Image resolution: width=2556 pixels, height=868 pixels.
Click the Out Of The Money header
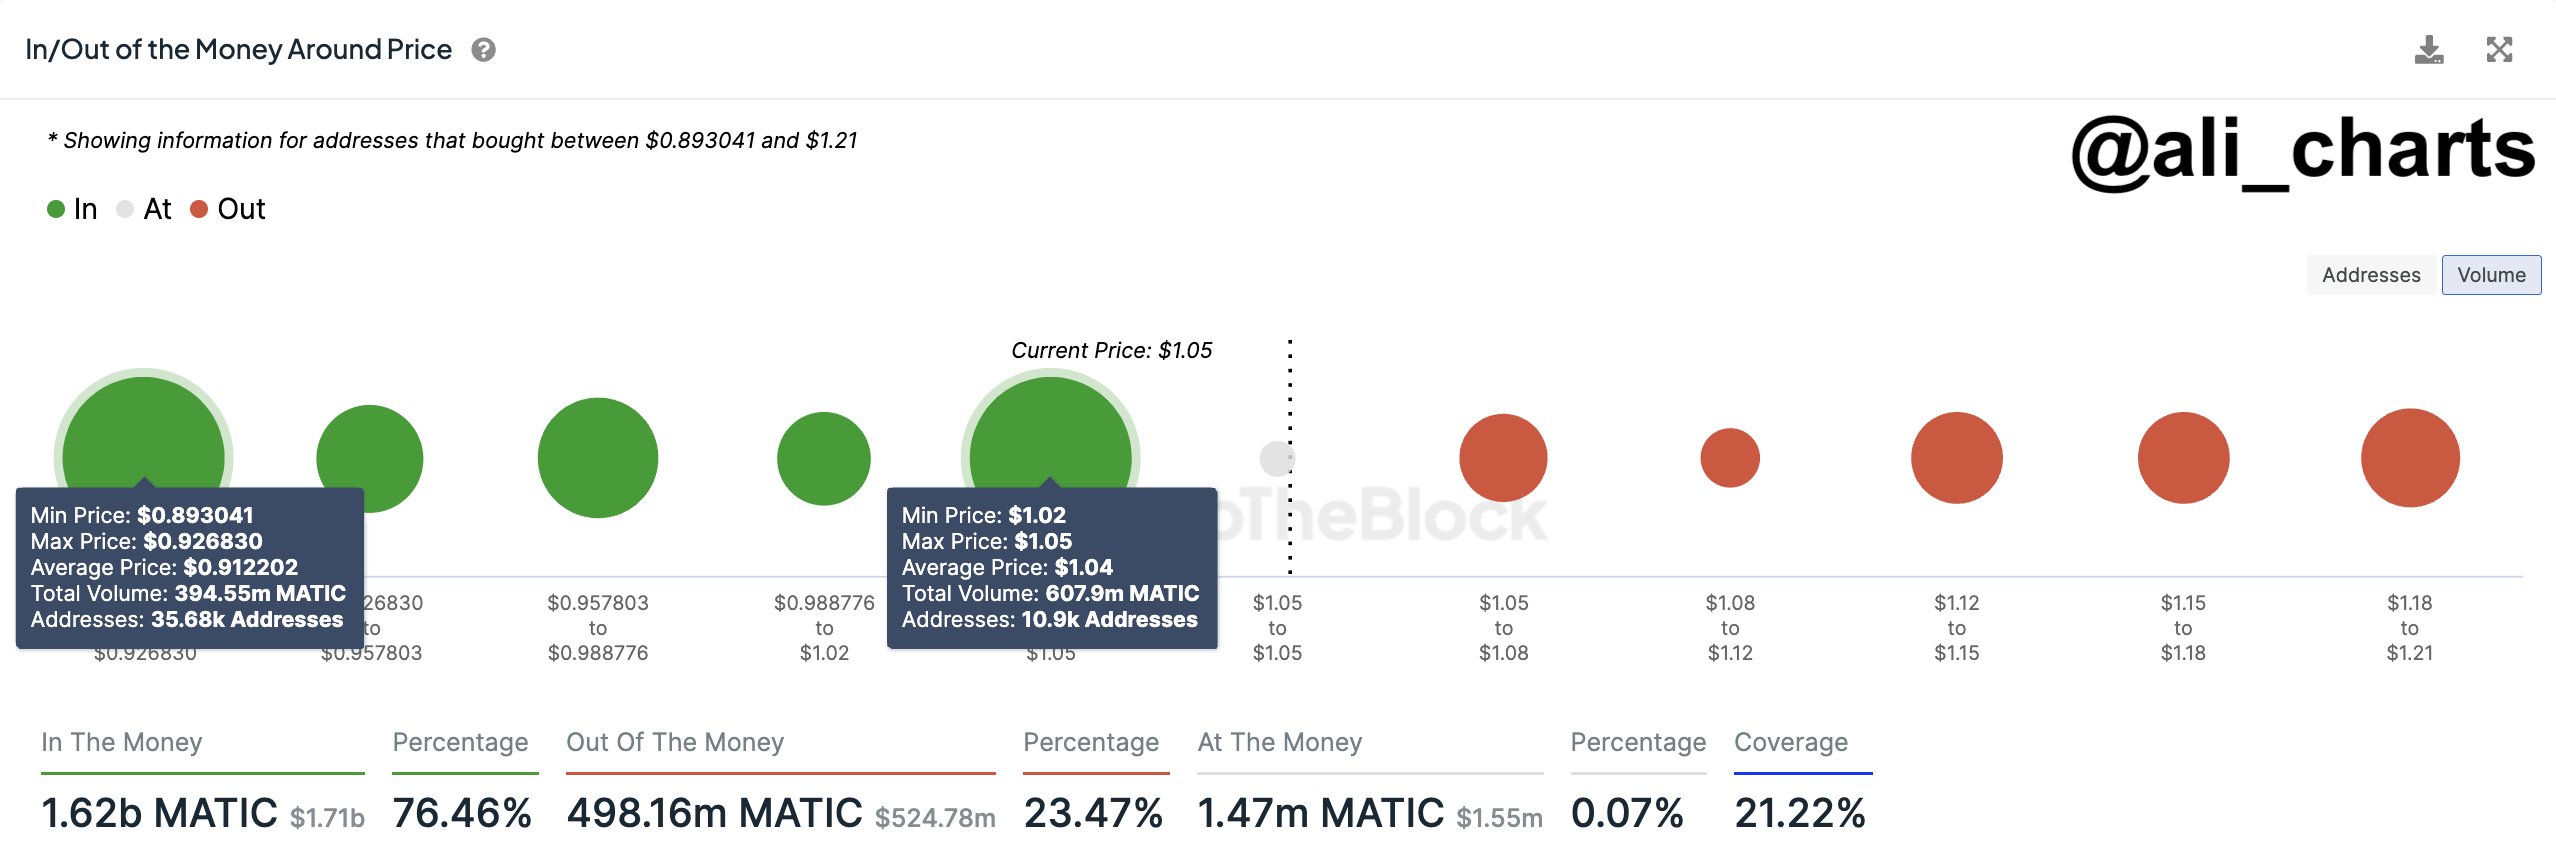(675, 742)
